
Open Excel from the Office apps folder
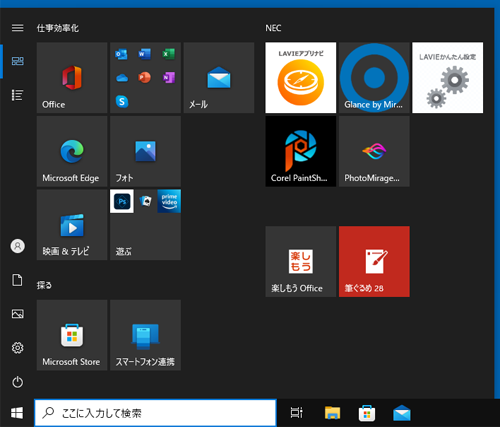[169, 54]
